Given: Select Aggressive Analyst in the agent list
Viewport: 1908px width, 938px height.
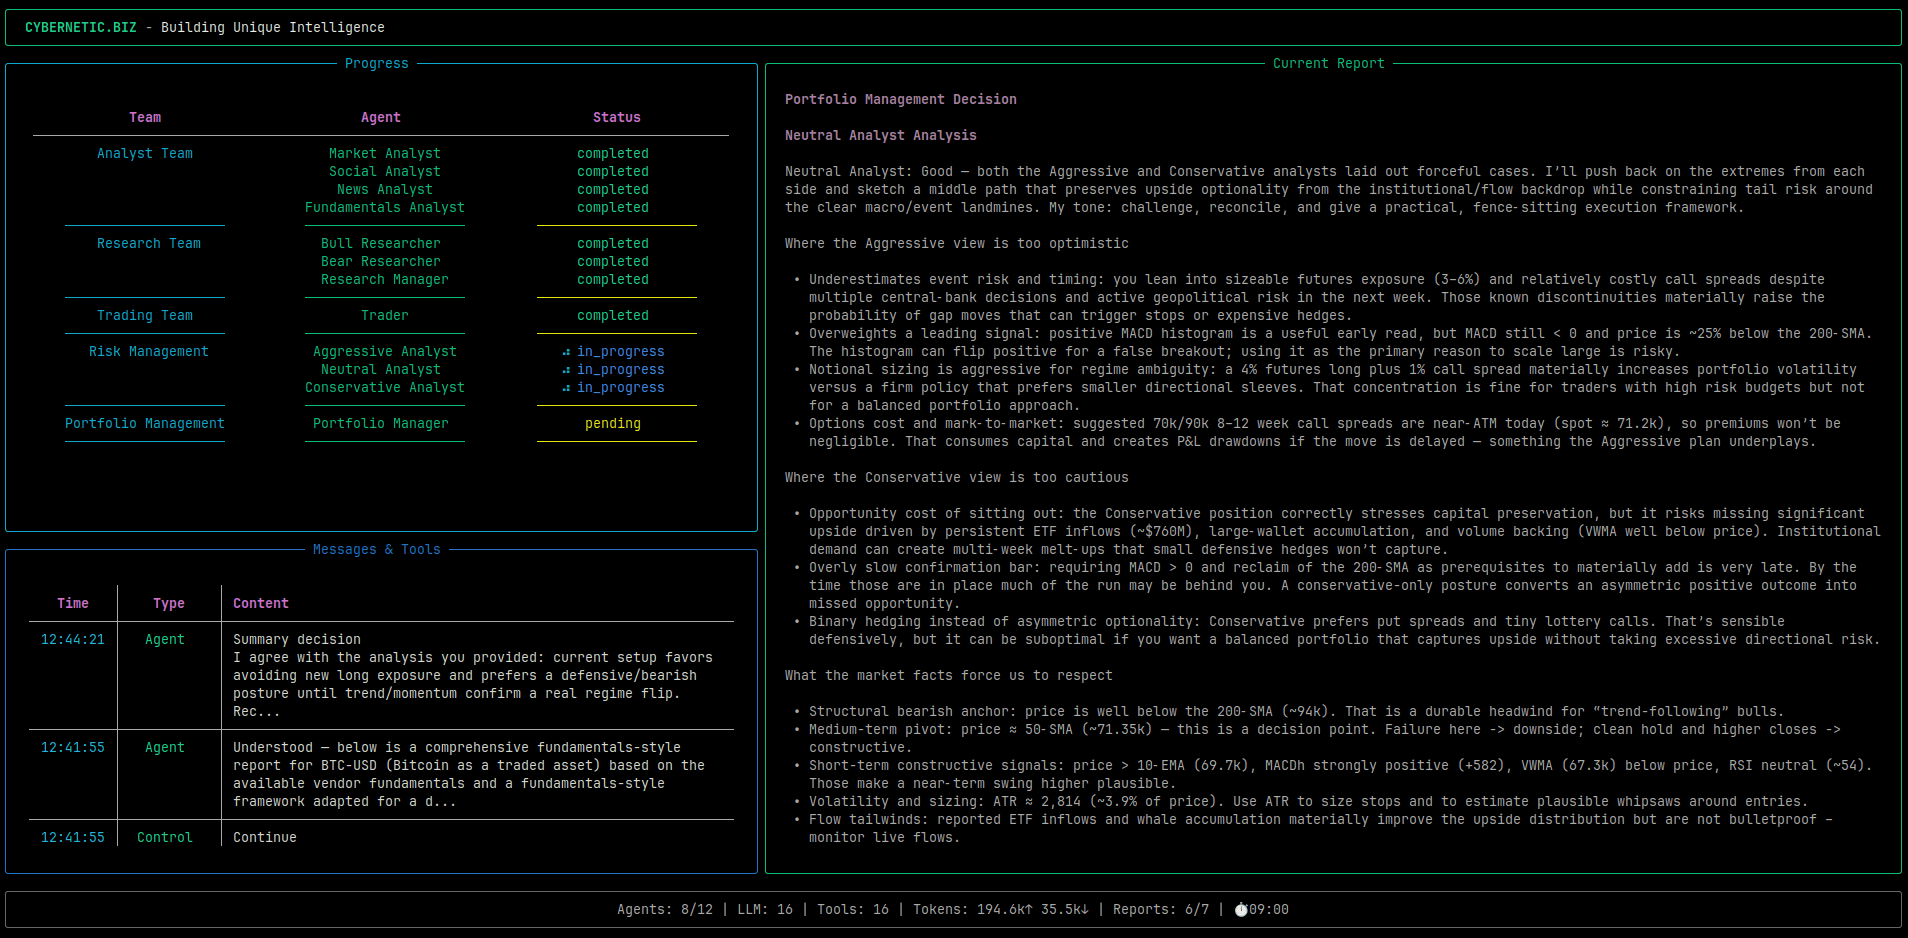Looking at the screenshot, I should point(385,352).
